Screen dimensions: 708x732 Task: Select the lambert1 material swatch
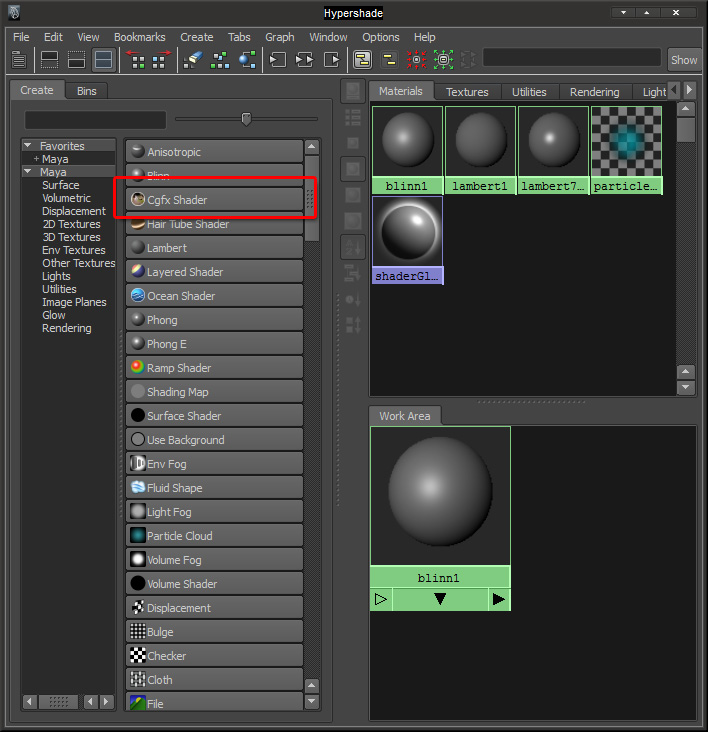click(x=480, y=150)
